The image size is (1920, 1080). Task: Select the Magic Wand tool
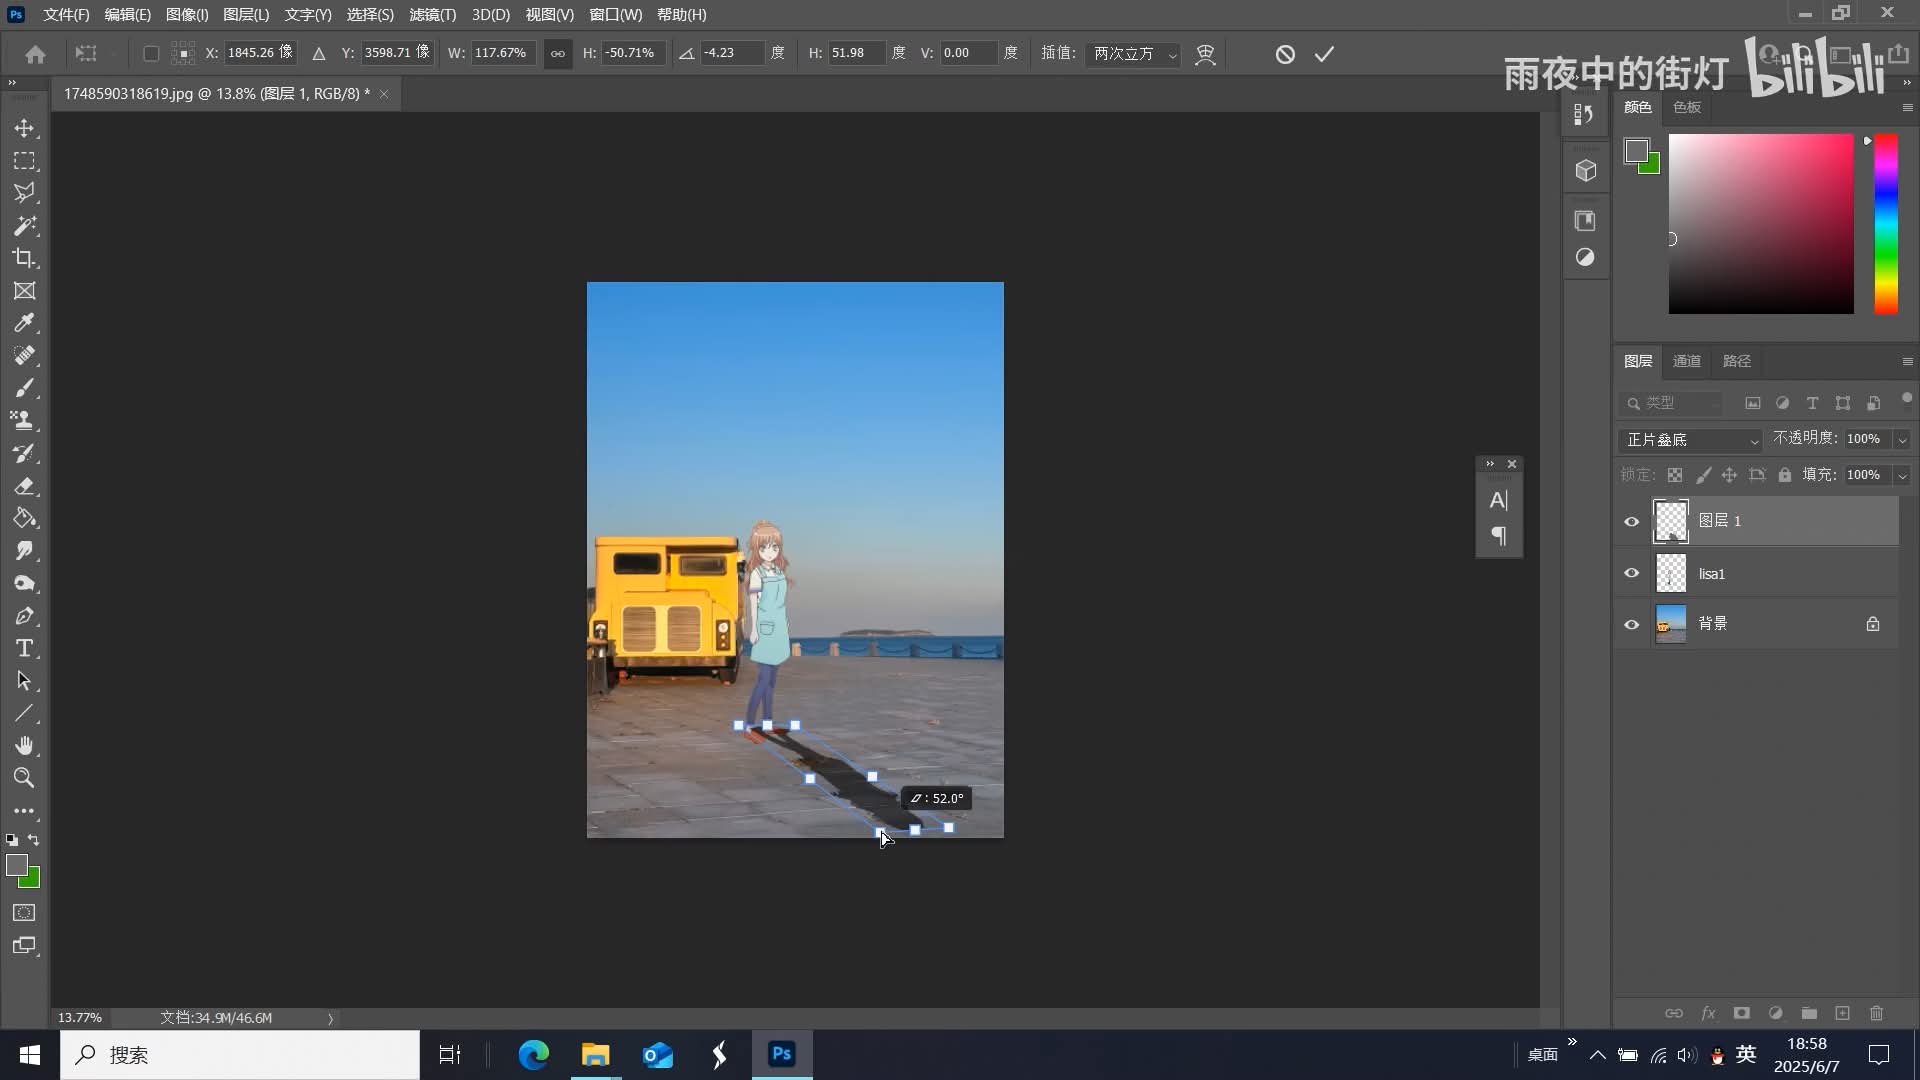click(24, 226)
